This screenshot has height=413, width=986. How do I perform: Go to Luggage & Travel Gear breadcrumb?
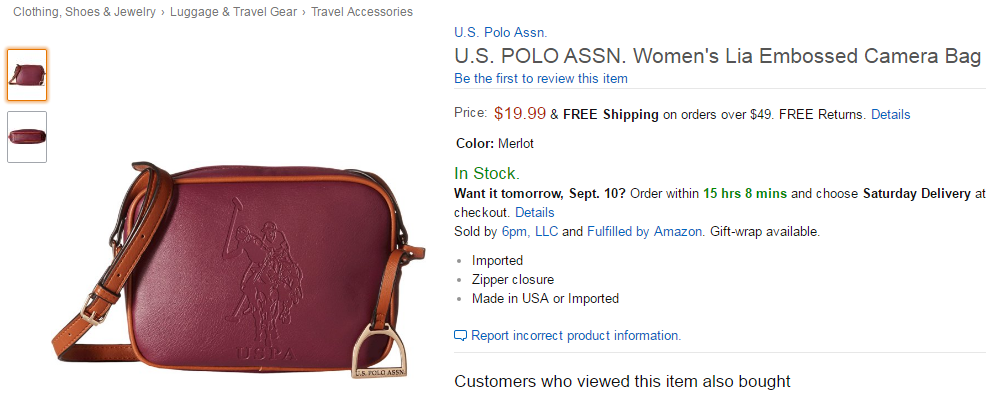233,11
